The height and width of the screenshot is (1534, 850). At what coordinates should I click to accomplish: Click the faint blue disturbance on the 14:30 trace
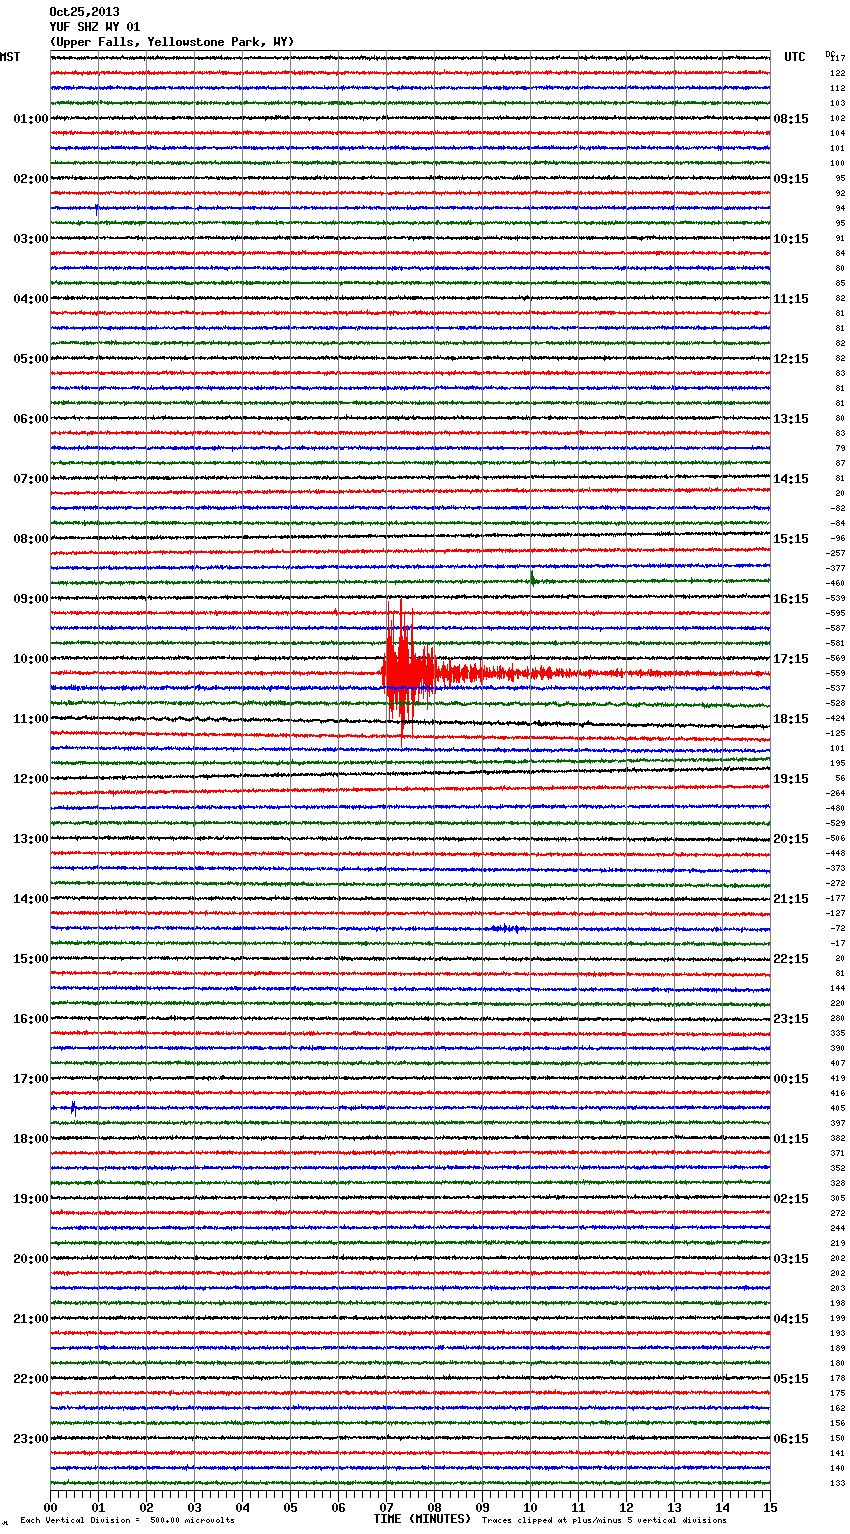(506, 928)
